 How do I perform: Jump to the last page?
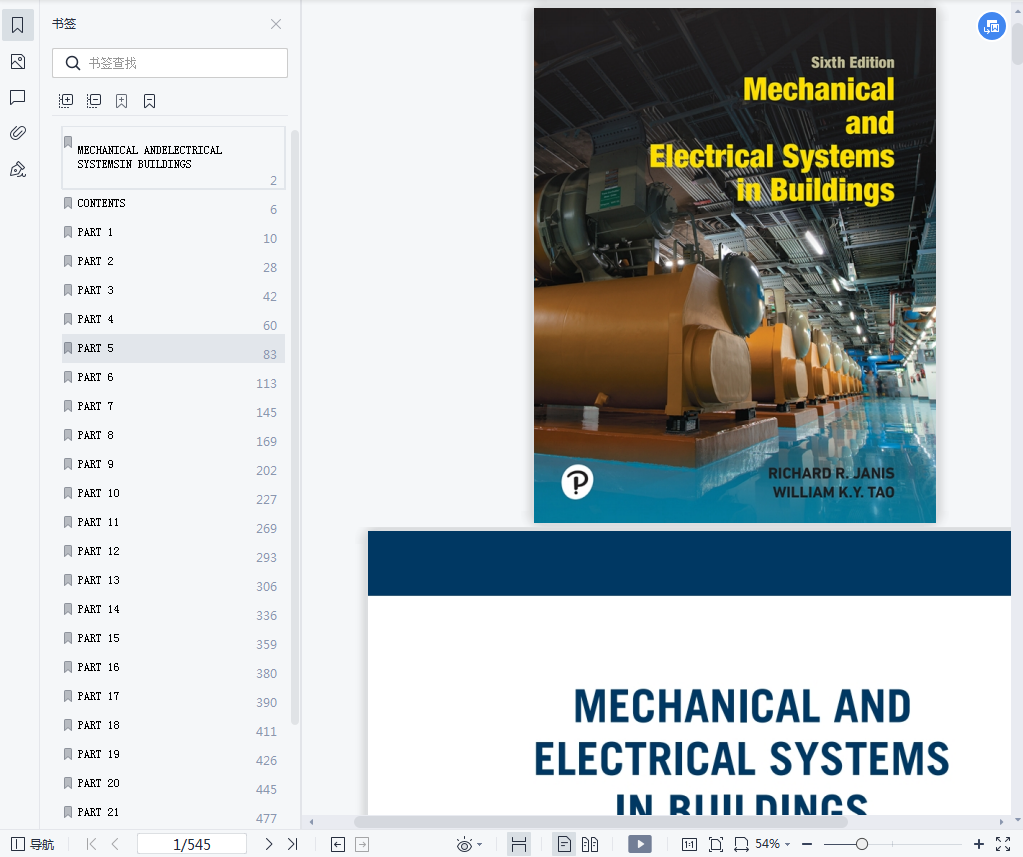[292, 845]
